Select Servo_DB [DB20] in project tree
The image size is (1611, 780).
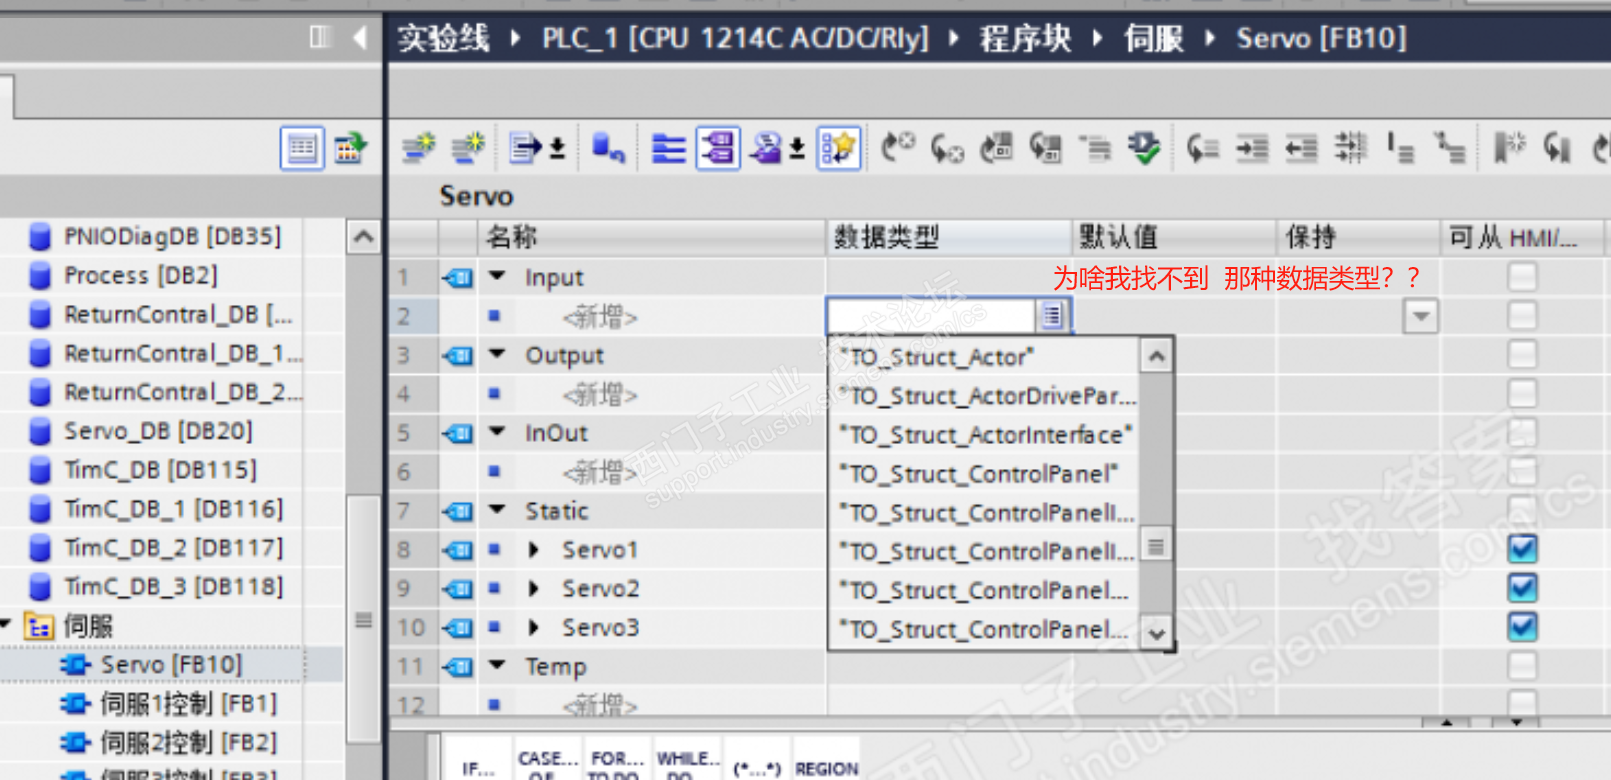point(158,431)
